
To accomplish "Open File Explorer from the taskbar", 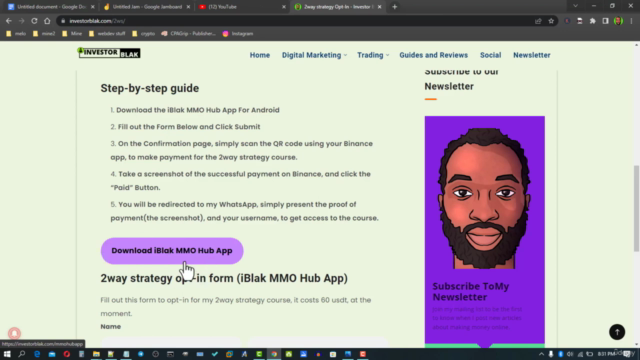I will [x=96, y=354].
